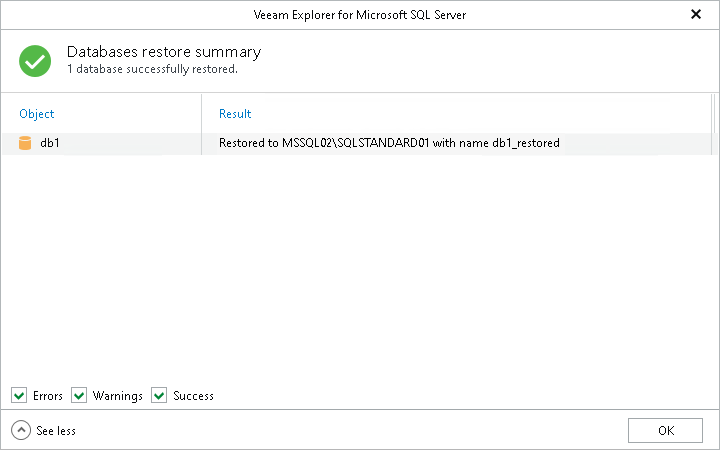The image size is (720, 450).
Task: Sort by the Object column header
Action: point(37,114)
